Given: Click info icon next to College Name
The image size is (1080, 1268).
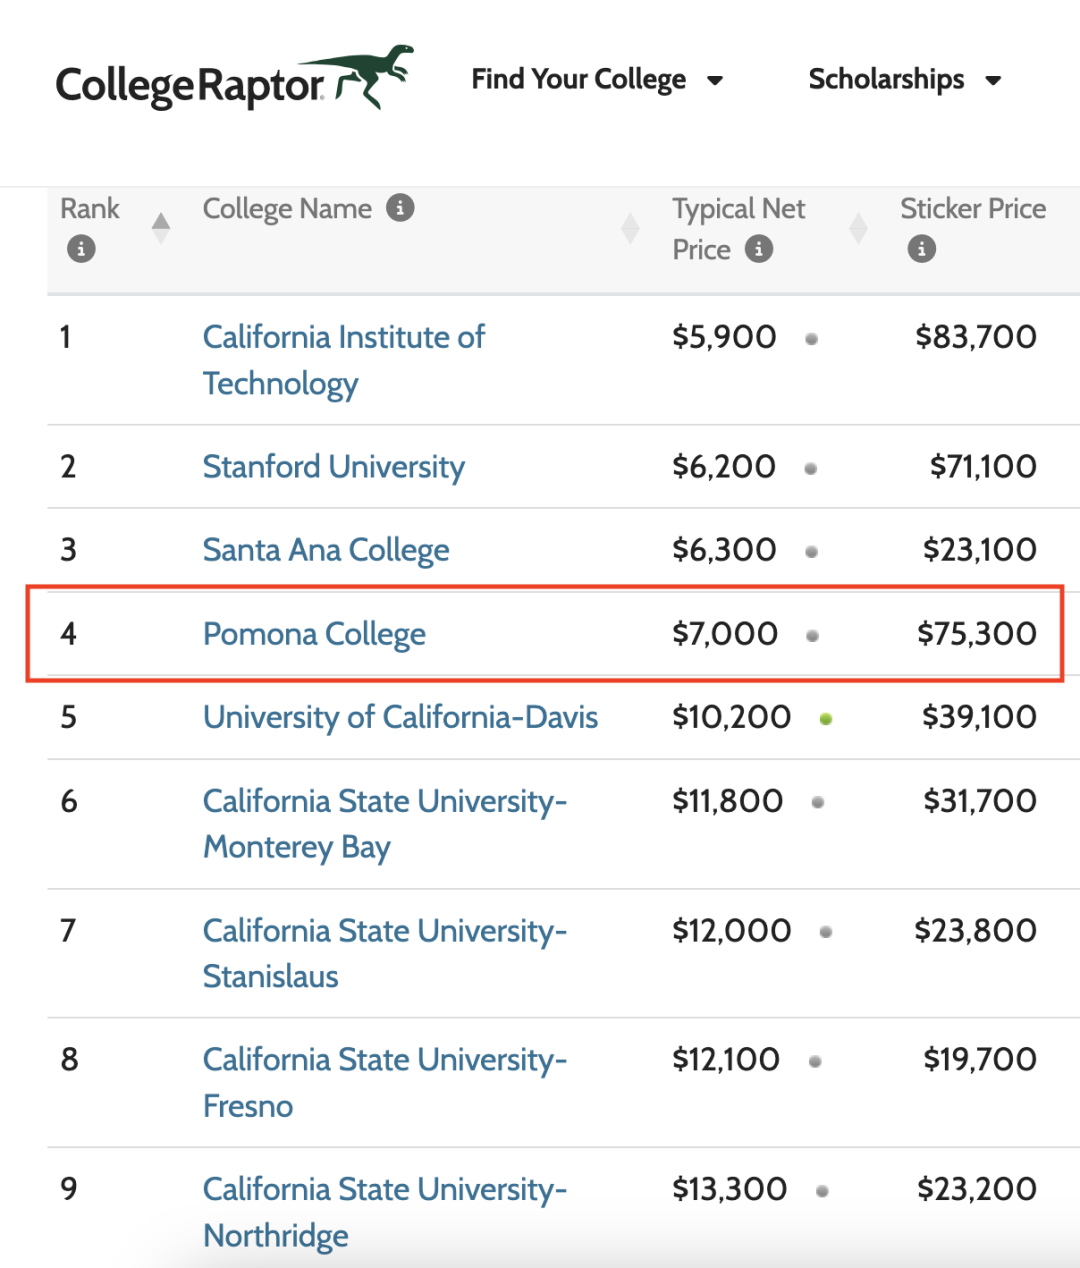Looking at the screenshot, I should 400,208.
